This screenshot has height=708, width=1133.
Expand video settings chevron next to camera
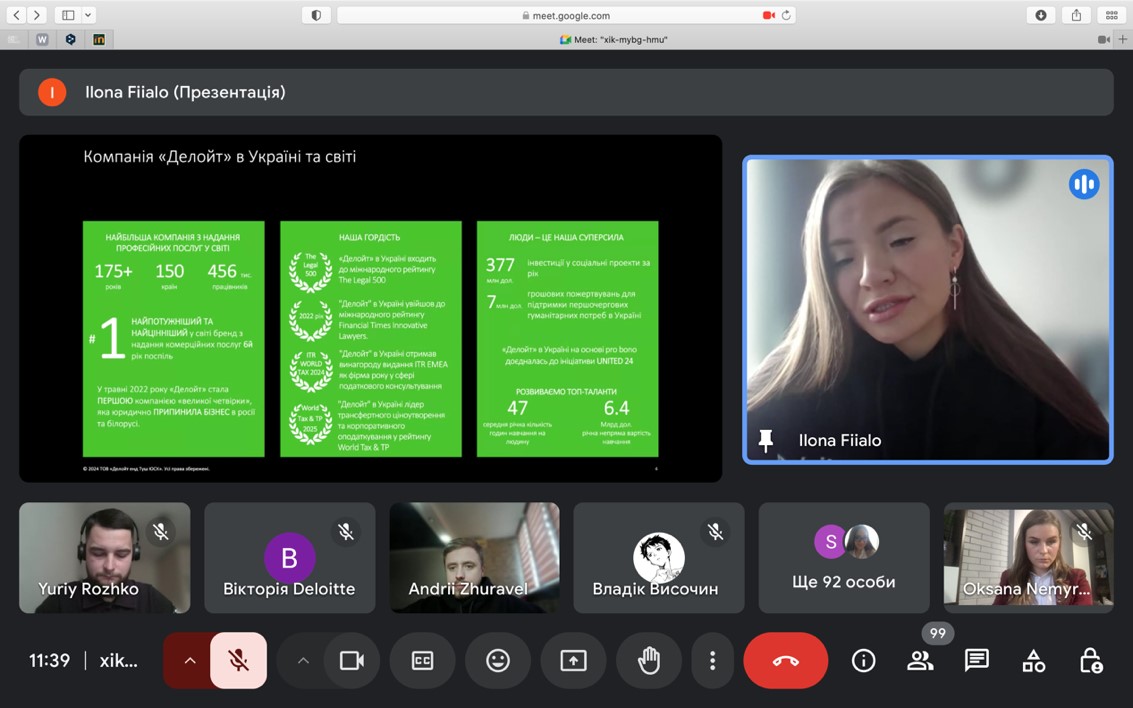click(x=303, y=660)
